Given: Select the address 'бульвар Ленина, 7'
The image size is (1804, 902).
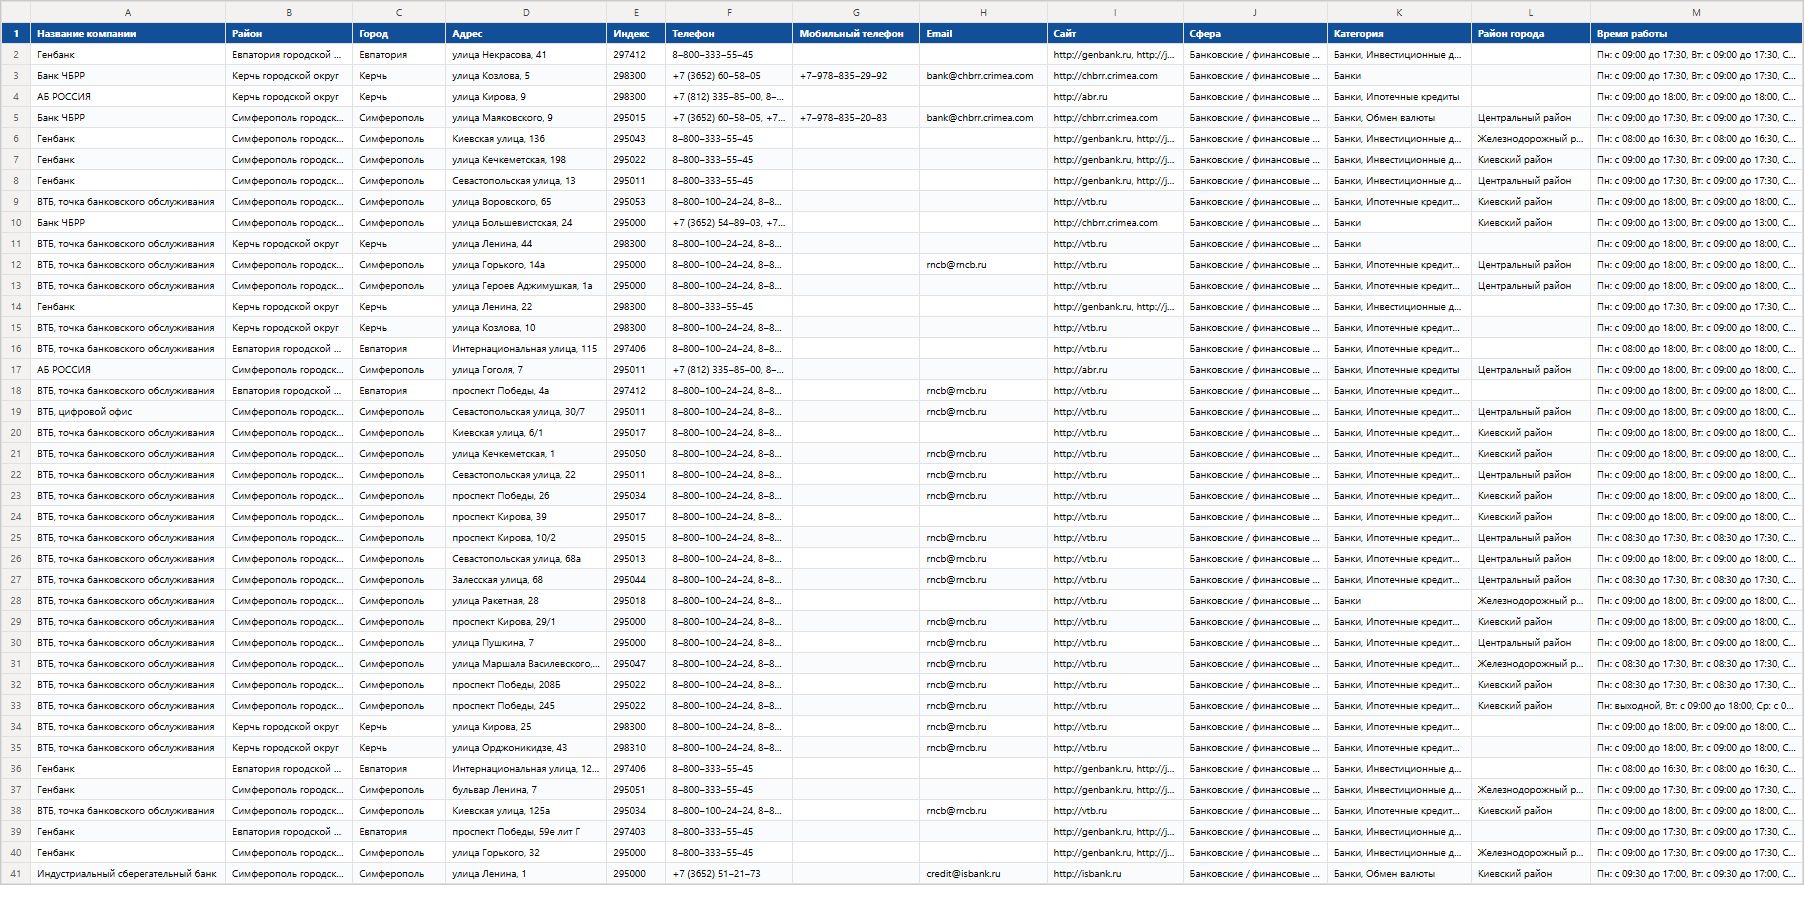Looking at the screenshot, I should point(526,790).
